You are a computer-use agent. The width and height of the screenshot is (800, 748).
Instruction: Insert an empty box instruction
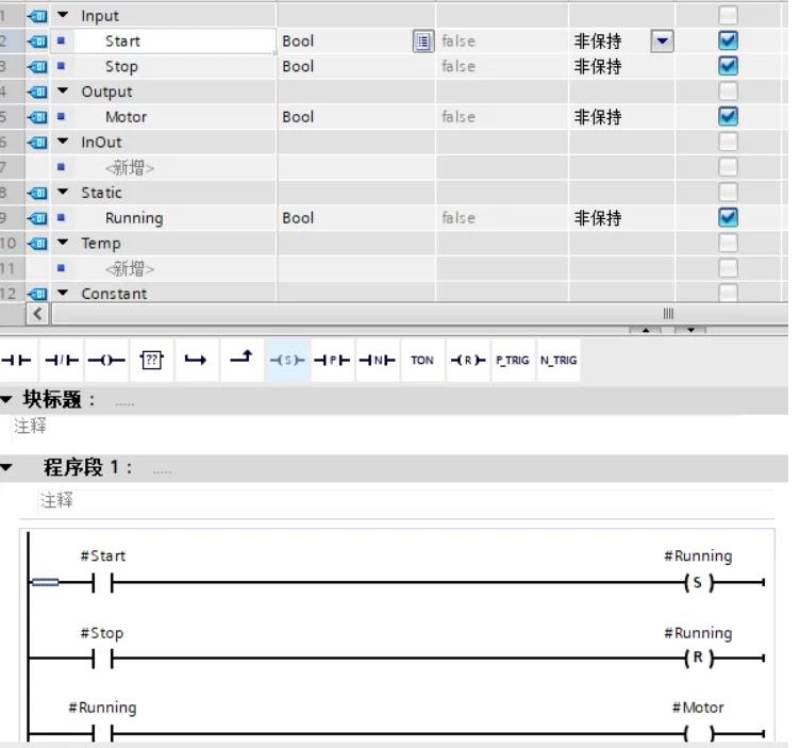[152, 360]
